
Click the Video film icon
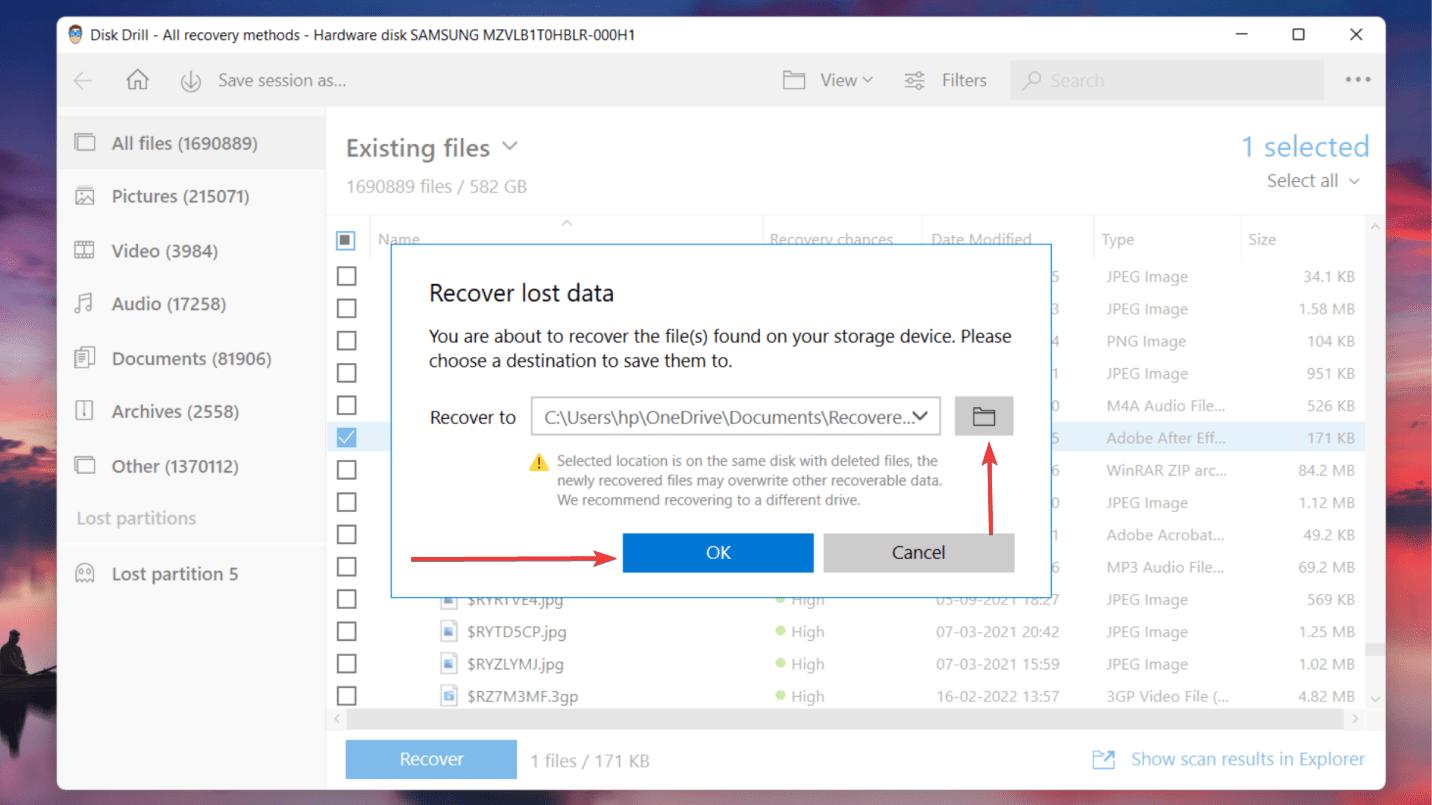coord(85,250)
